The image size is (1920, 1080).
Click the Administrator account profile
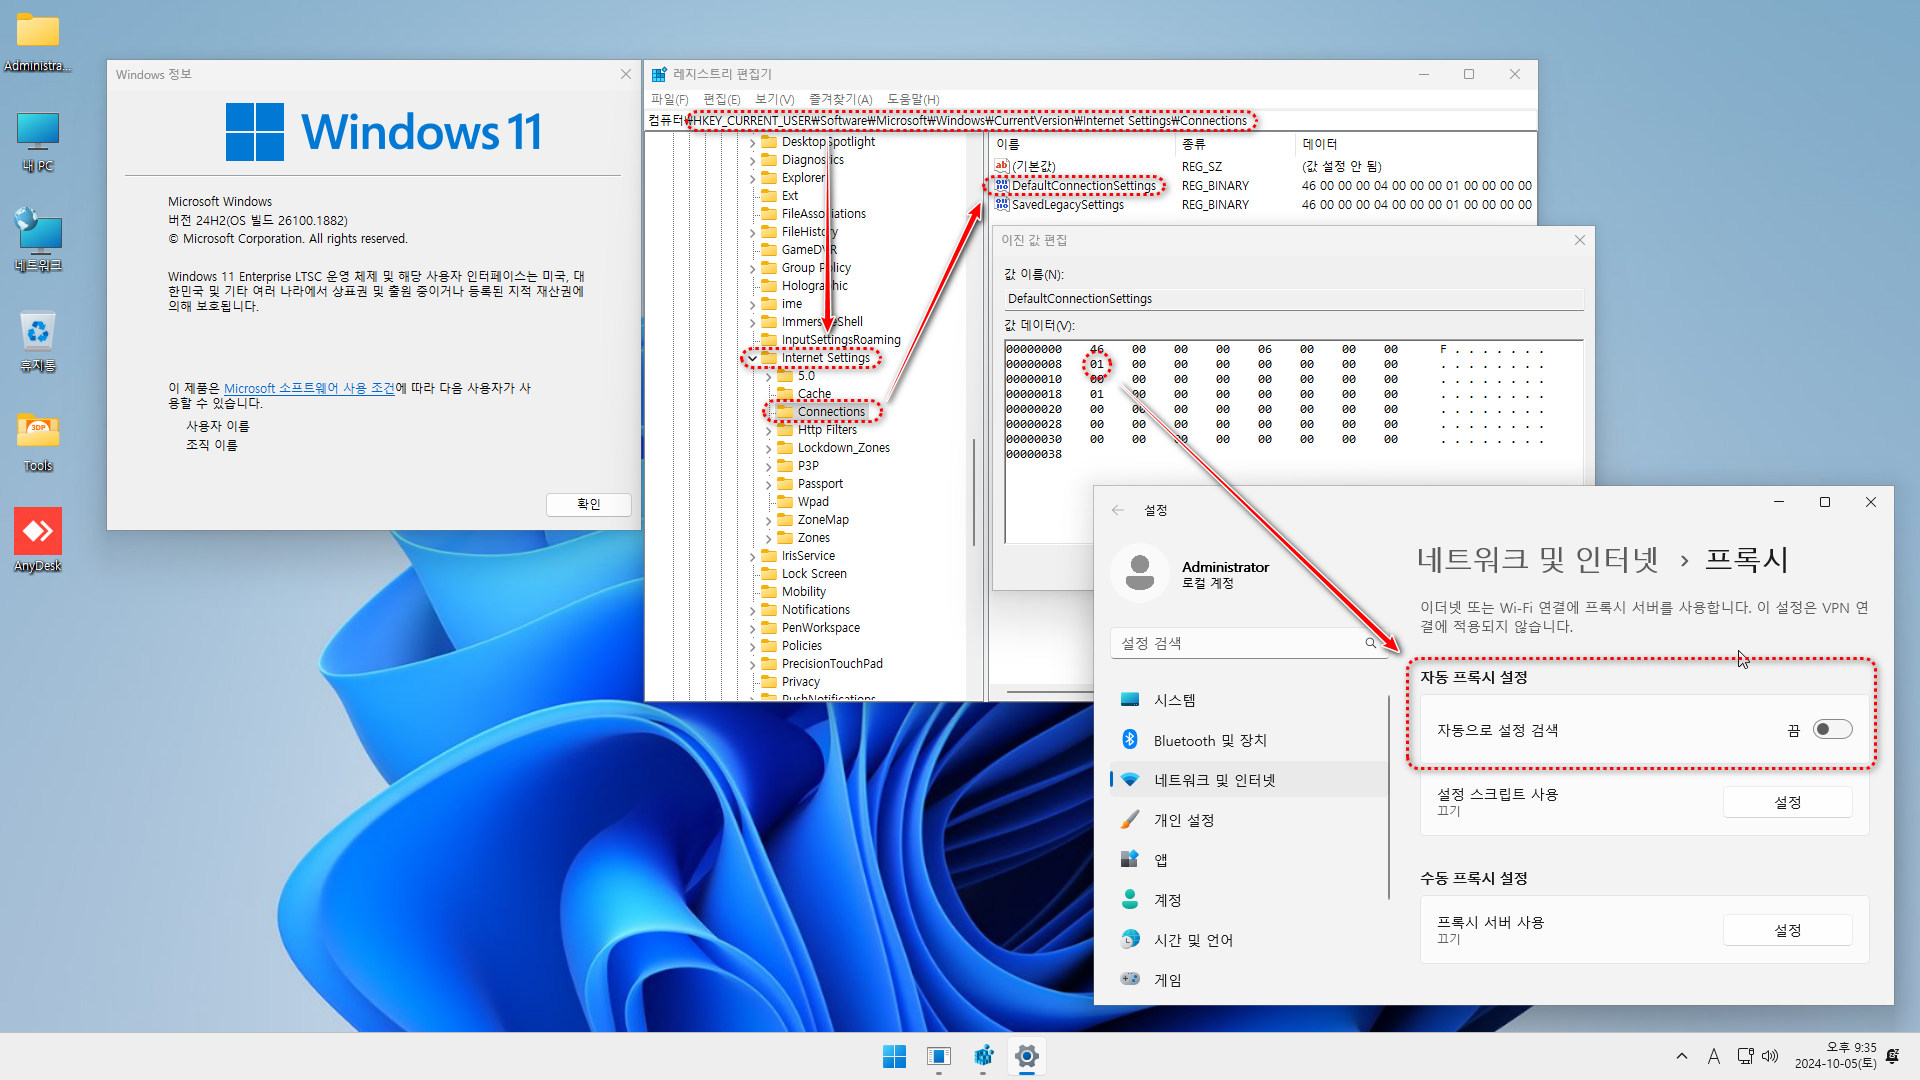pos(1190,574)
